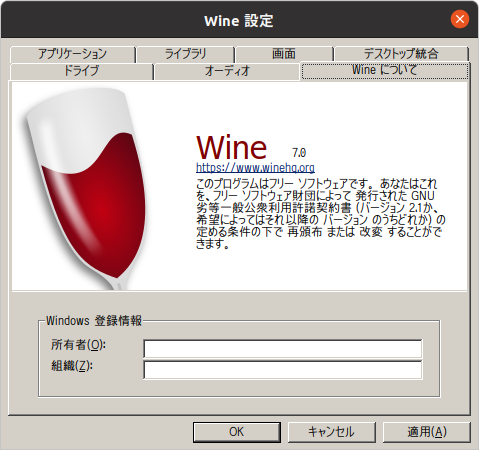Open the ドライブ tab

point(81,71)
